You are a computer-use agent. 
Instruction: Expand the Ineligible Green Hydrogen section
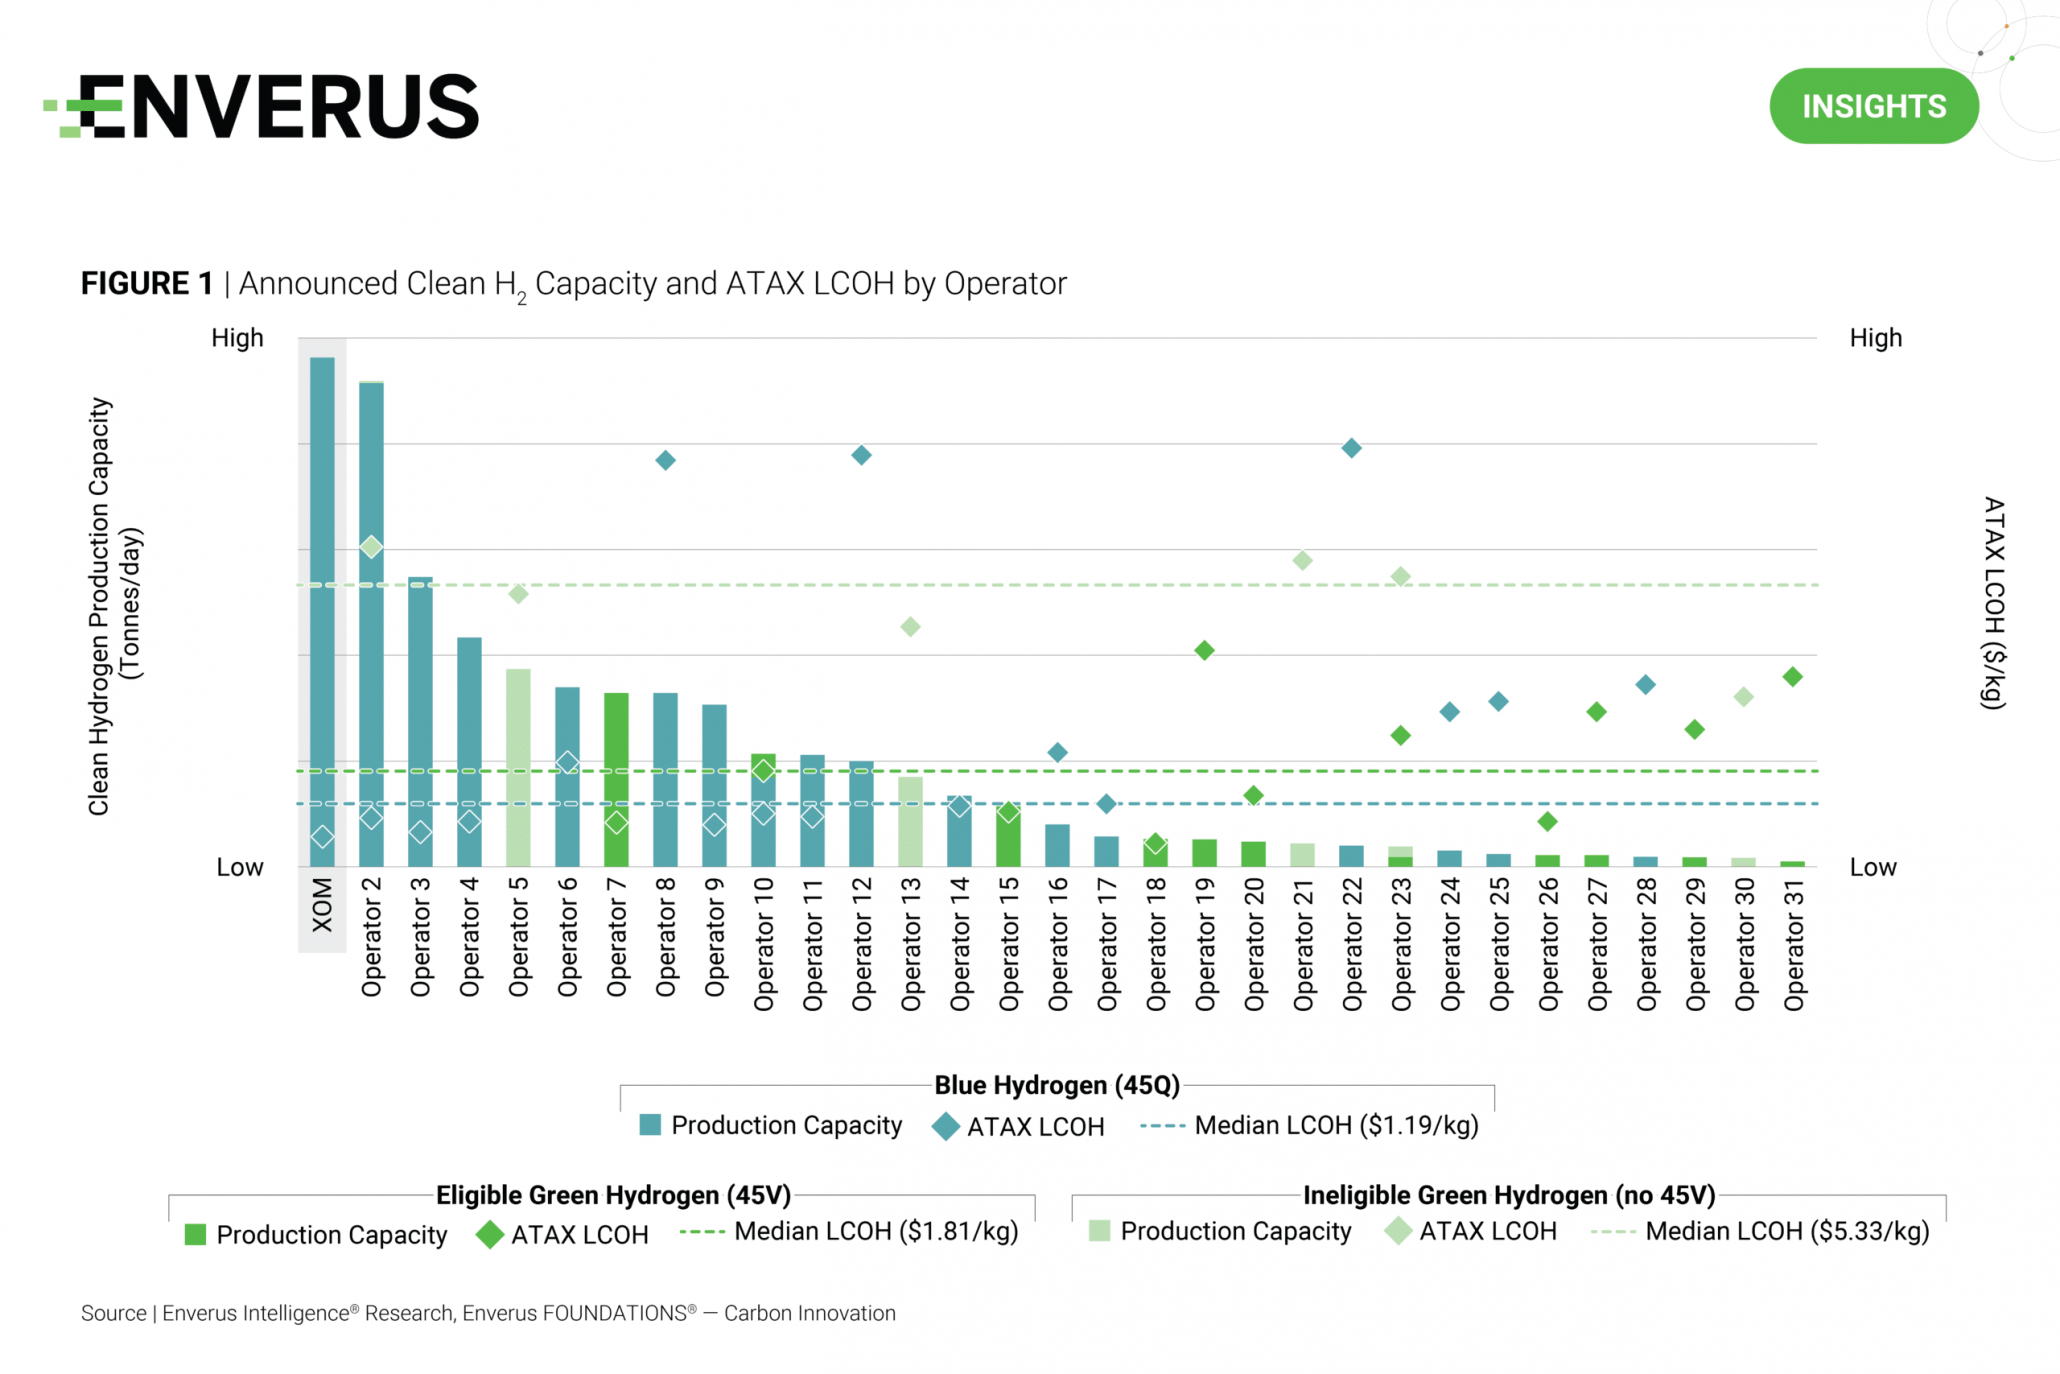(x=1510, y=1195)
